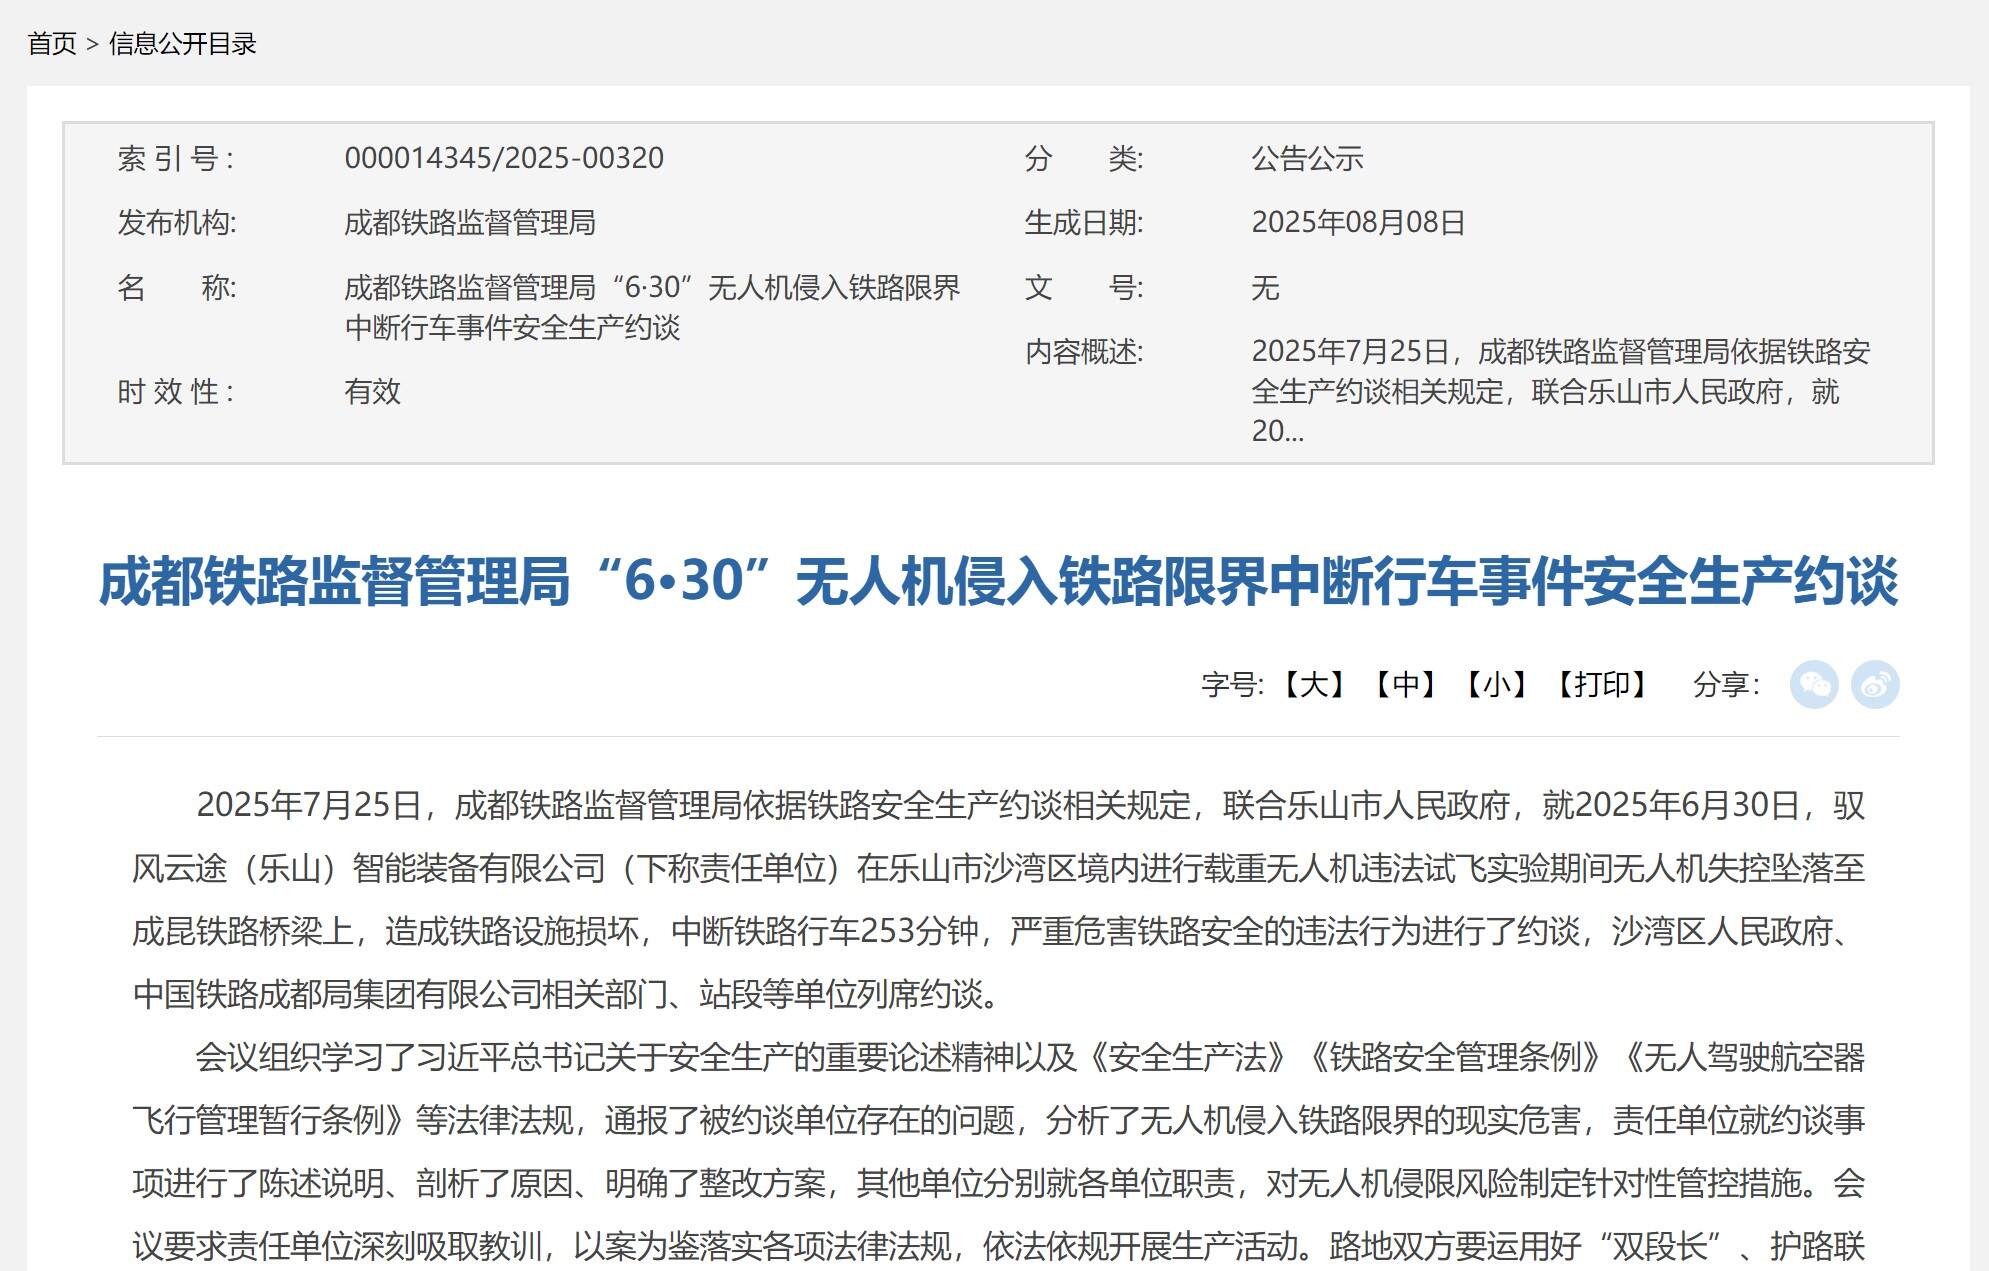Screen dimensions: 1989x1271
Task: Go to 首页 in the breadcrumb
Action: (x=52, y=43)
